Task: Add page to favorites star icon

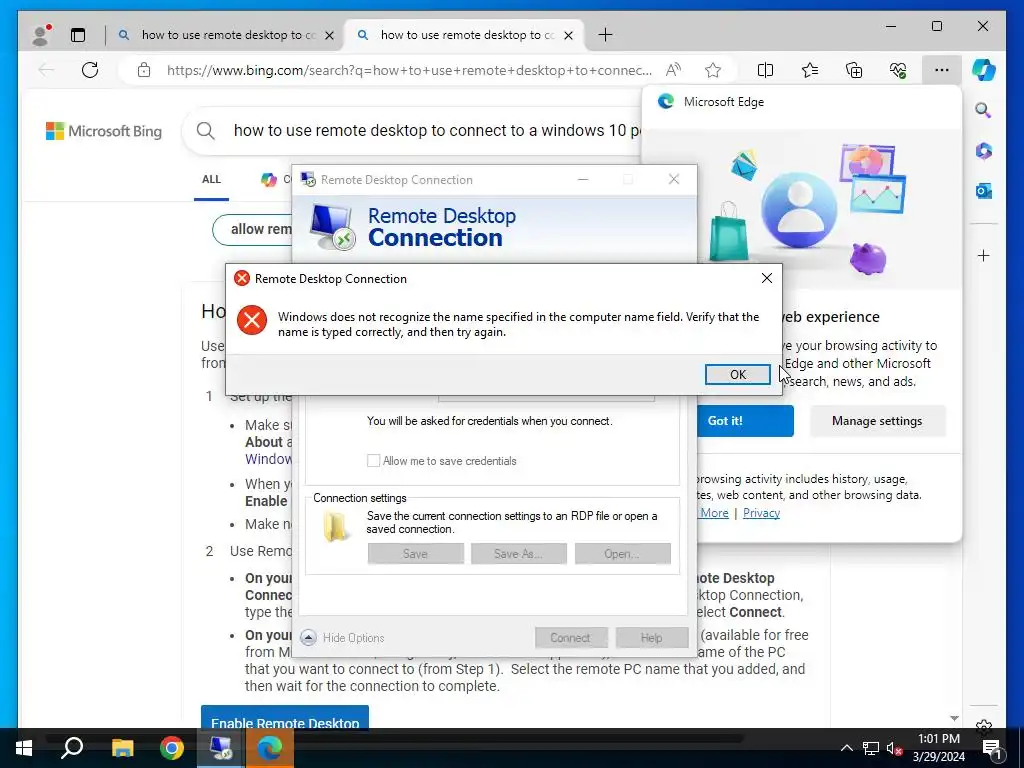Action: coord(712,70)
